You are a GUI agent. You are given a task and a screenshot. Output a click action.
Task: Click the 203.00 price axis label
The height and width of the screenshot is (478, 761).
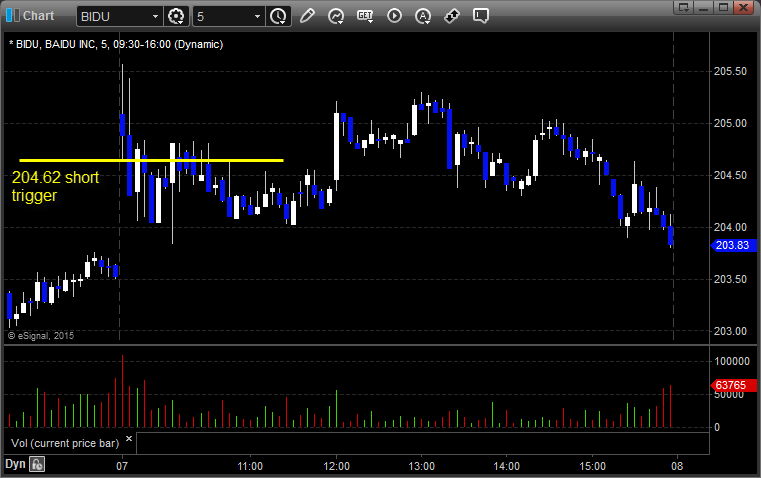730,331
